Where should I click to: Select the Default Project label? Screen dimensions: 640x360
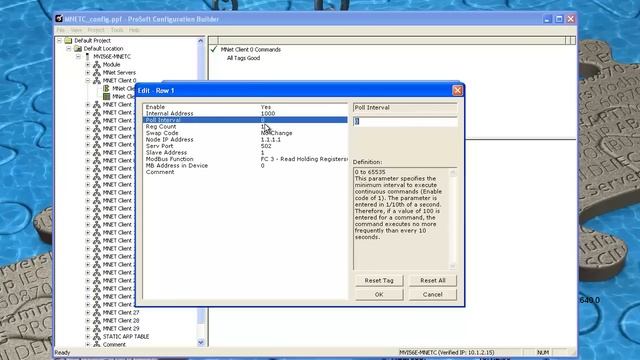pos(92,40)
